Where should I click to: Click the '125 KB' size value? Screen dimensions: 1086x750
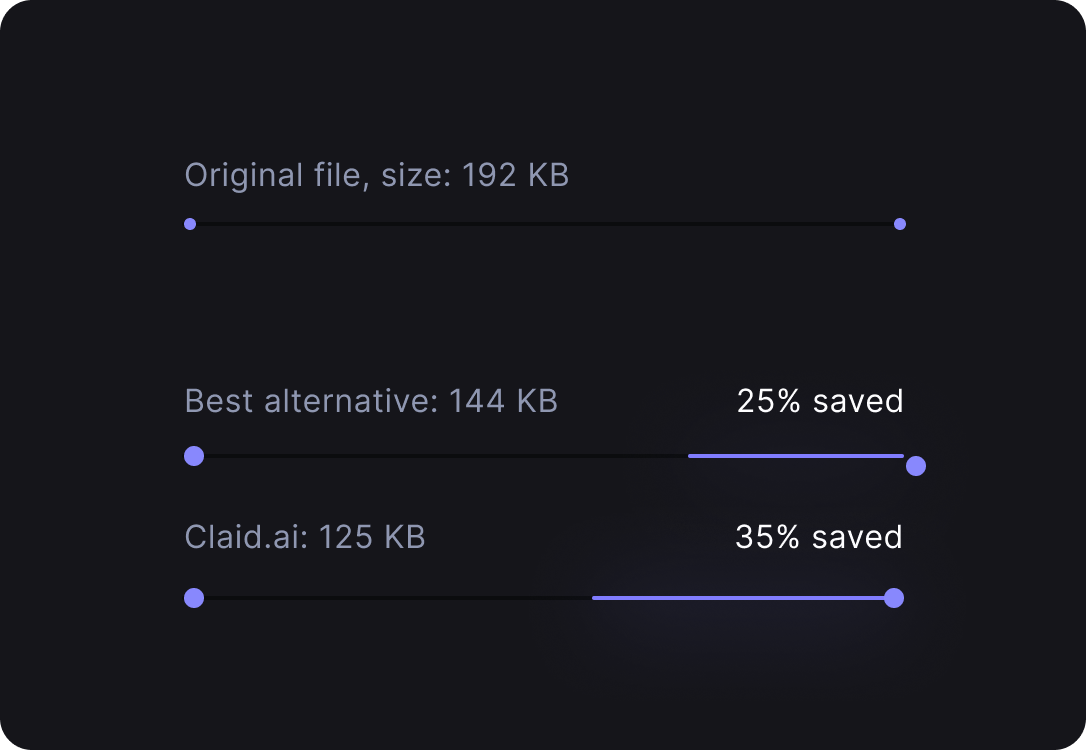pos(372,537)
